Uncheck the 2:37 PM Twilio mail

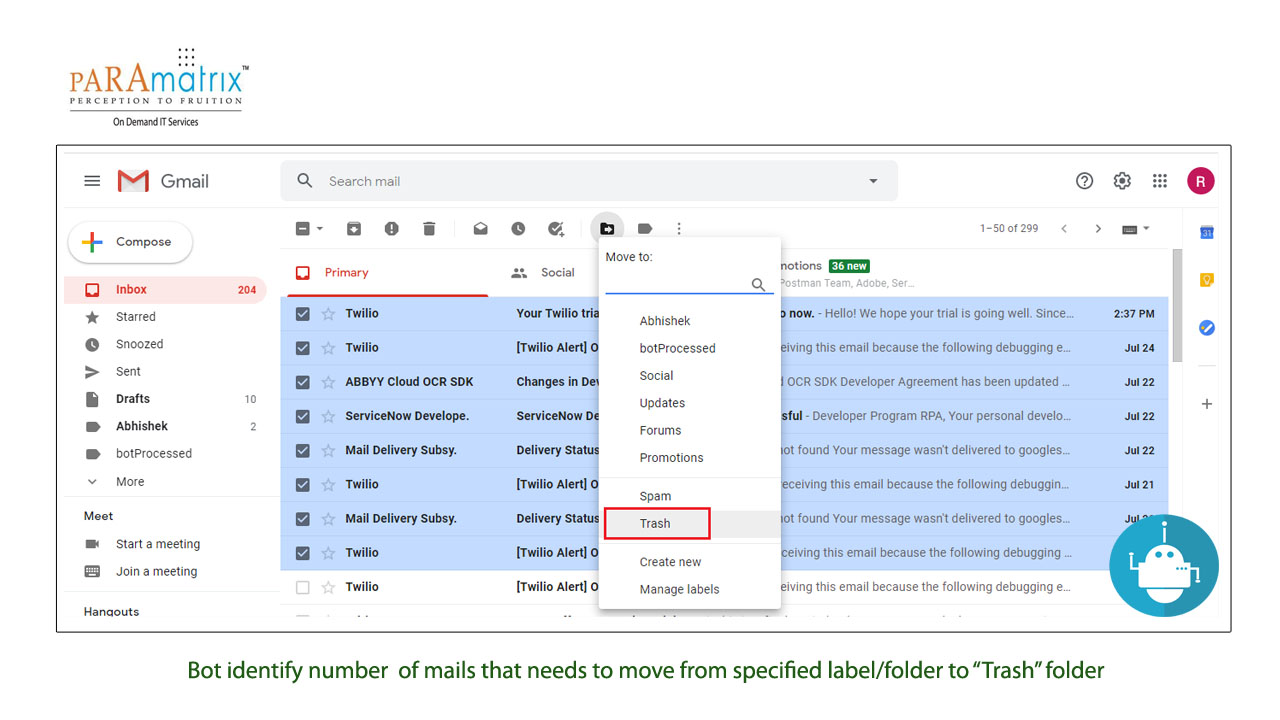coord(303,314)
